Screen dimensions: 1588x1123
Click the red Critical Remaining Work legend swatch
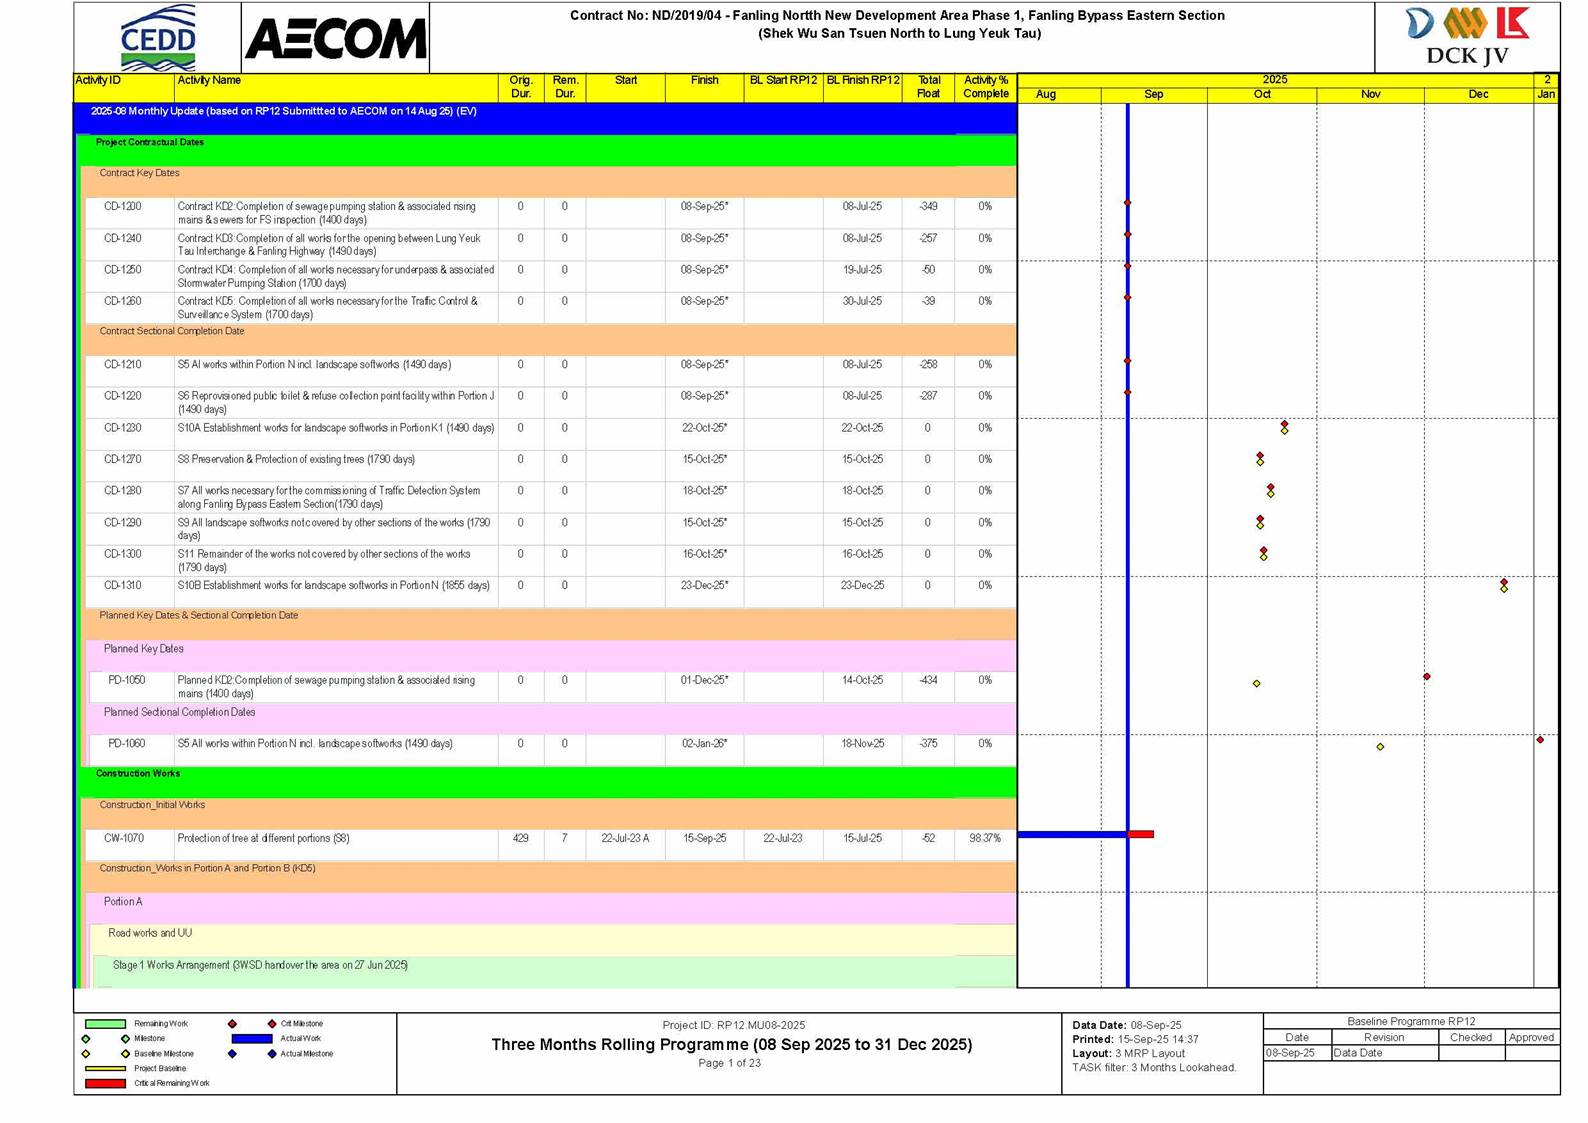point(105,1083)
